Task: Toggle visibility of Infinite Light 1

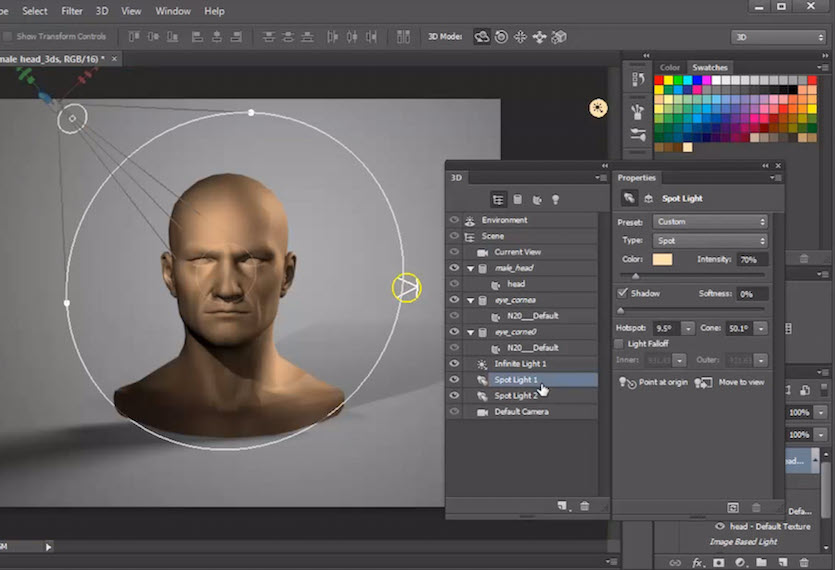Action: point(454,363)
